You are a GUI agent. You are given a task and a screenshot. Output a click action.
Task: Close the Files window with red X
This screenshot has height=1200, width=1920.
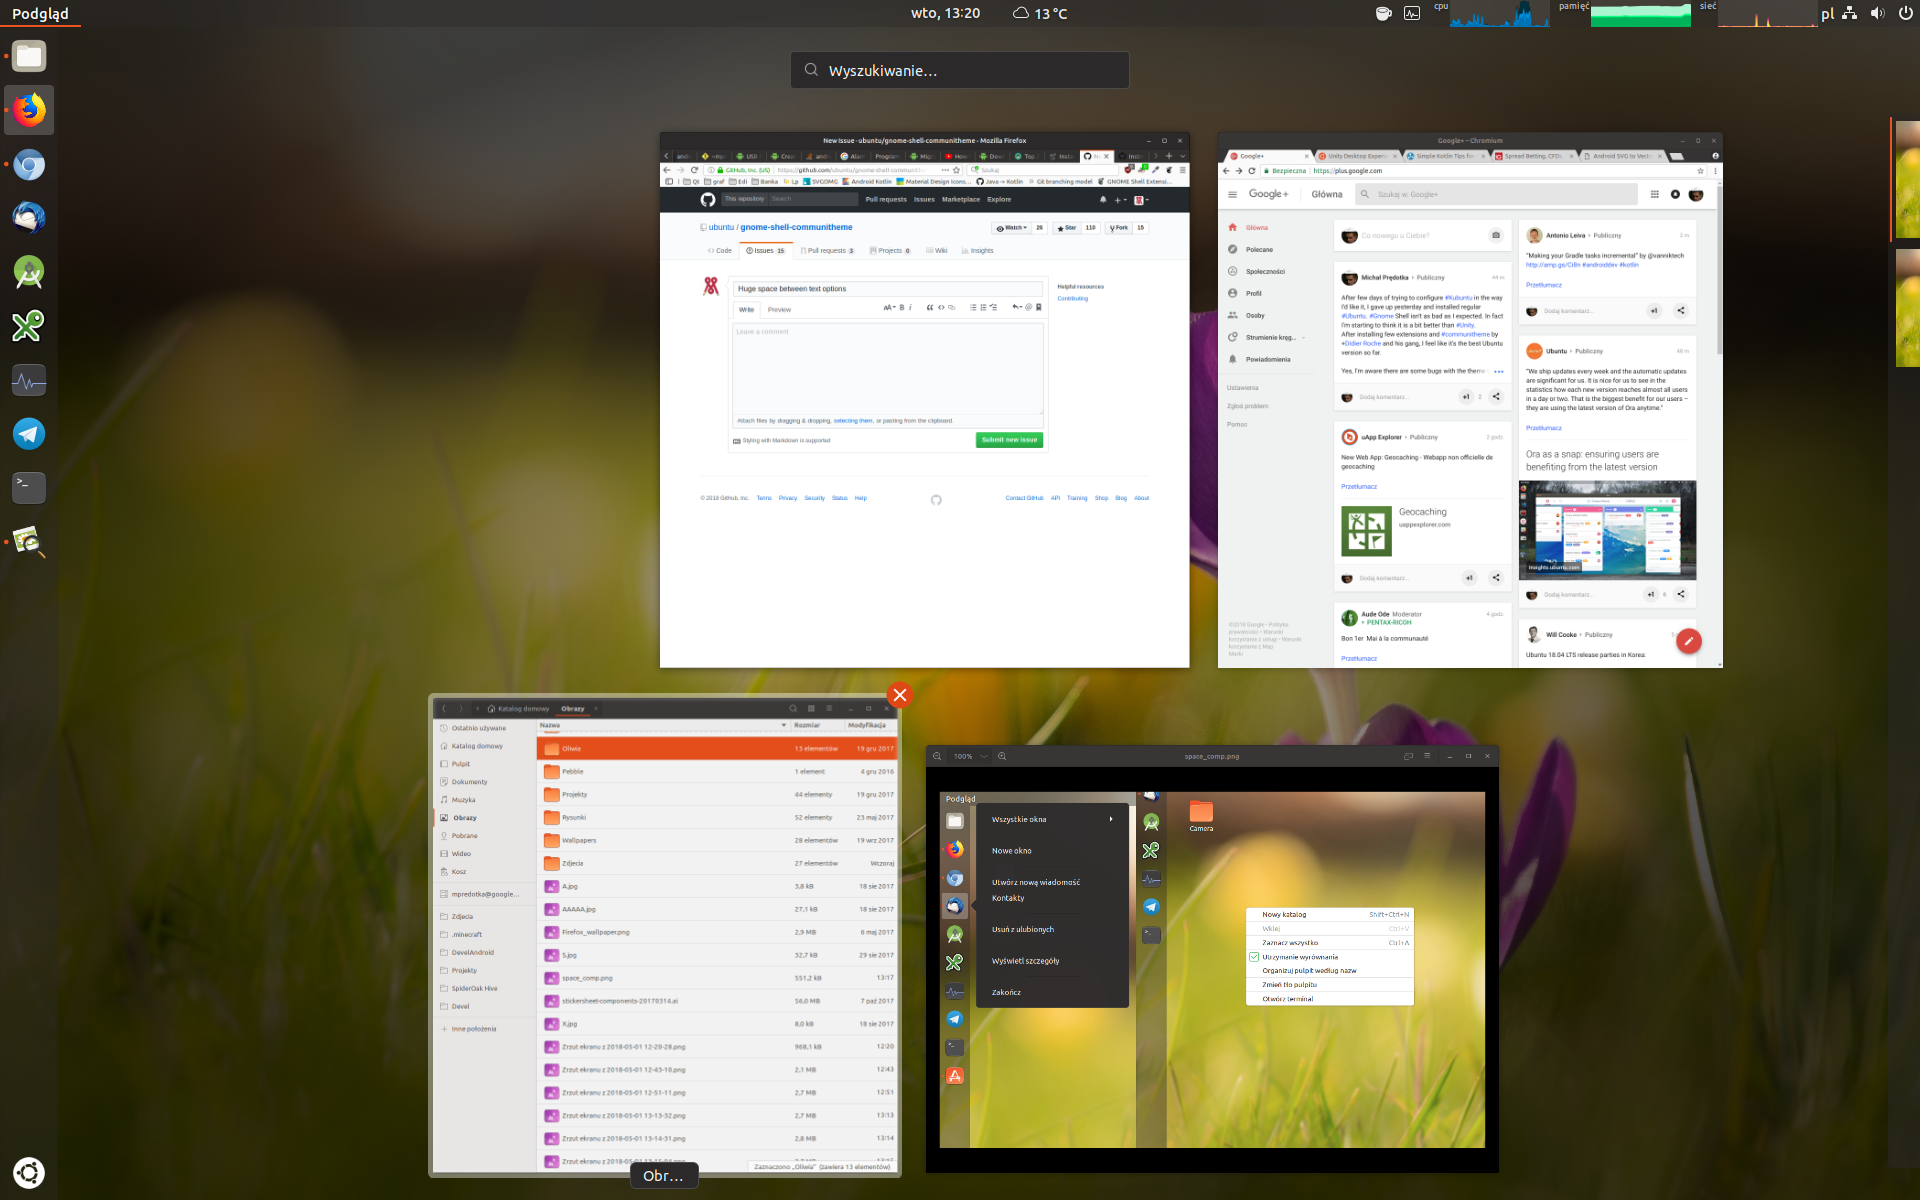pyautogui.click(x=899, y=695)
